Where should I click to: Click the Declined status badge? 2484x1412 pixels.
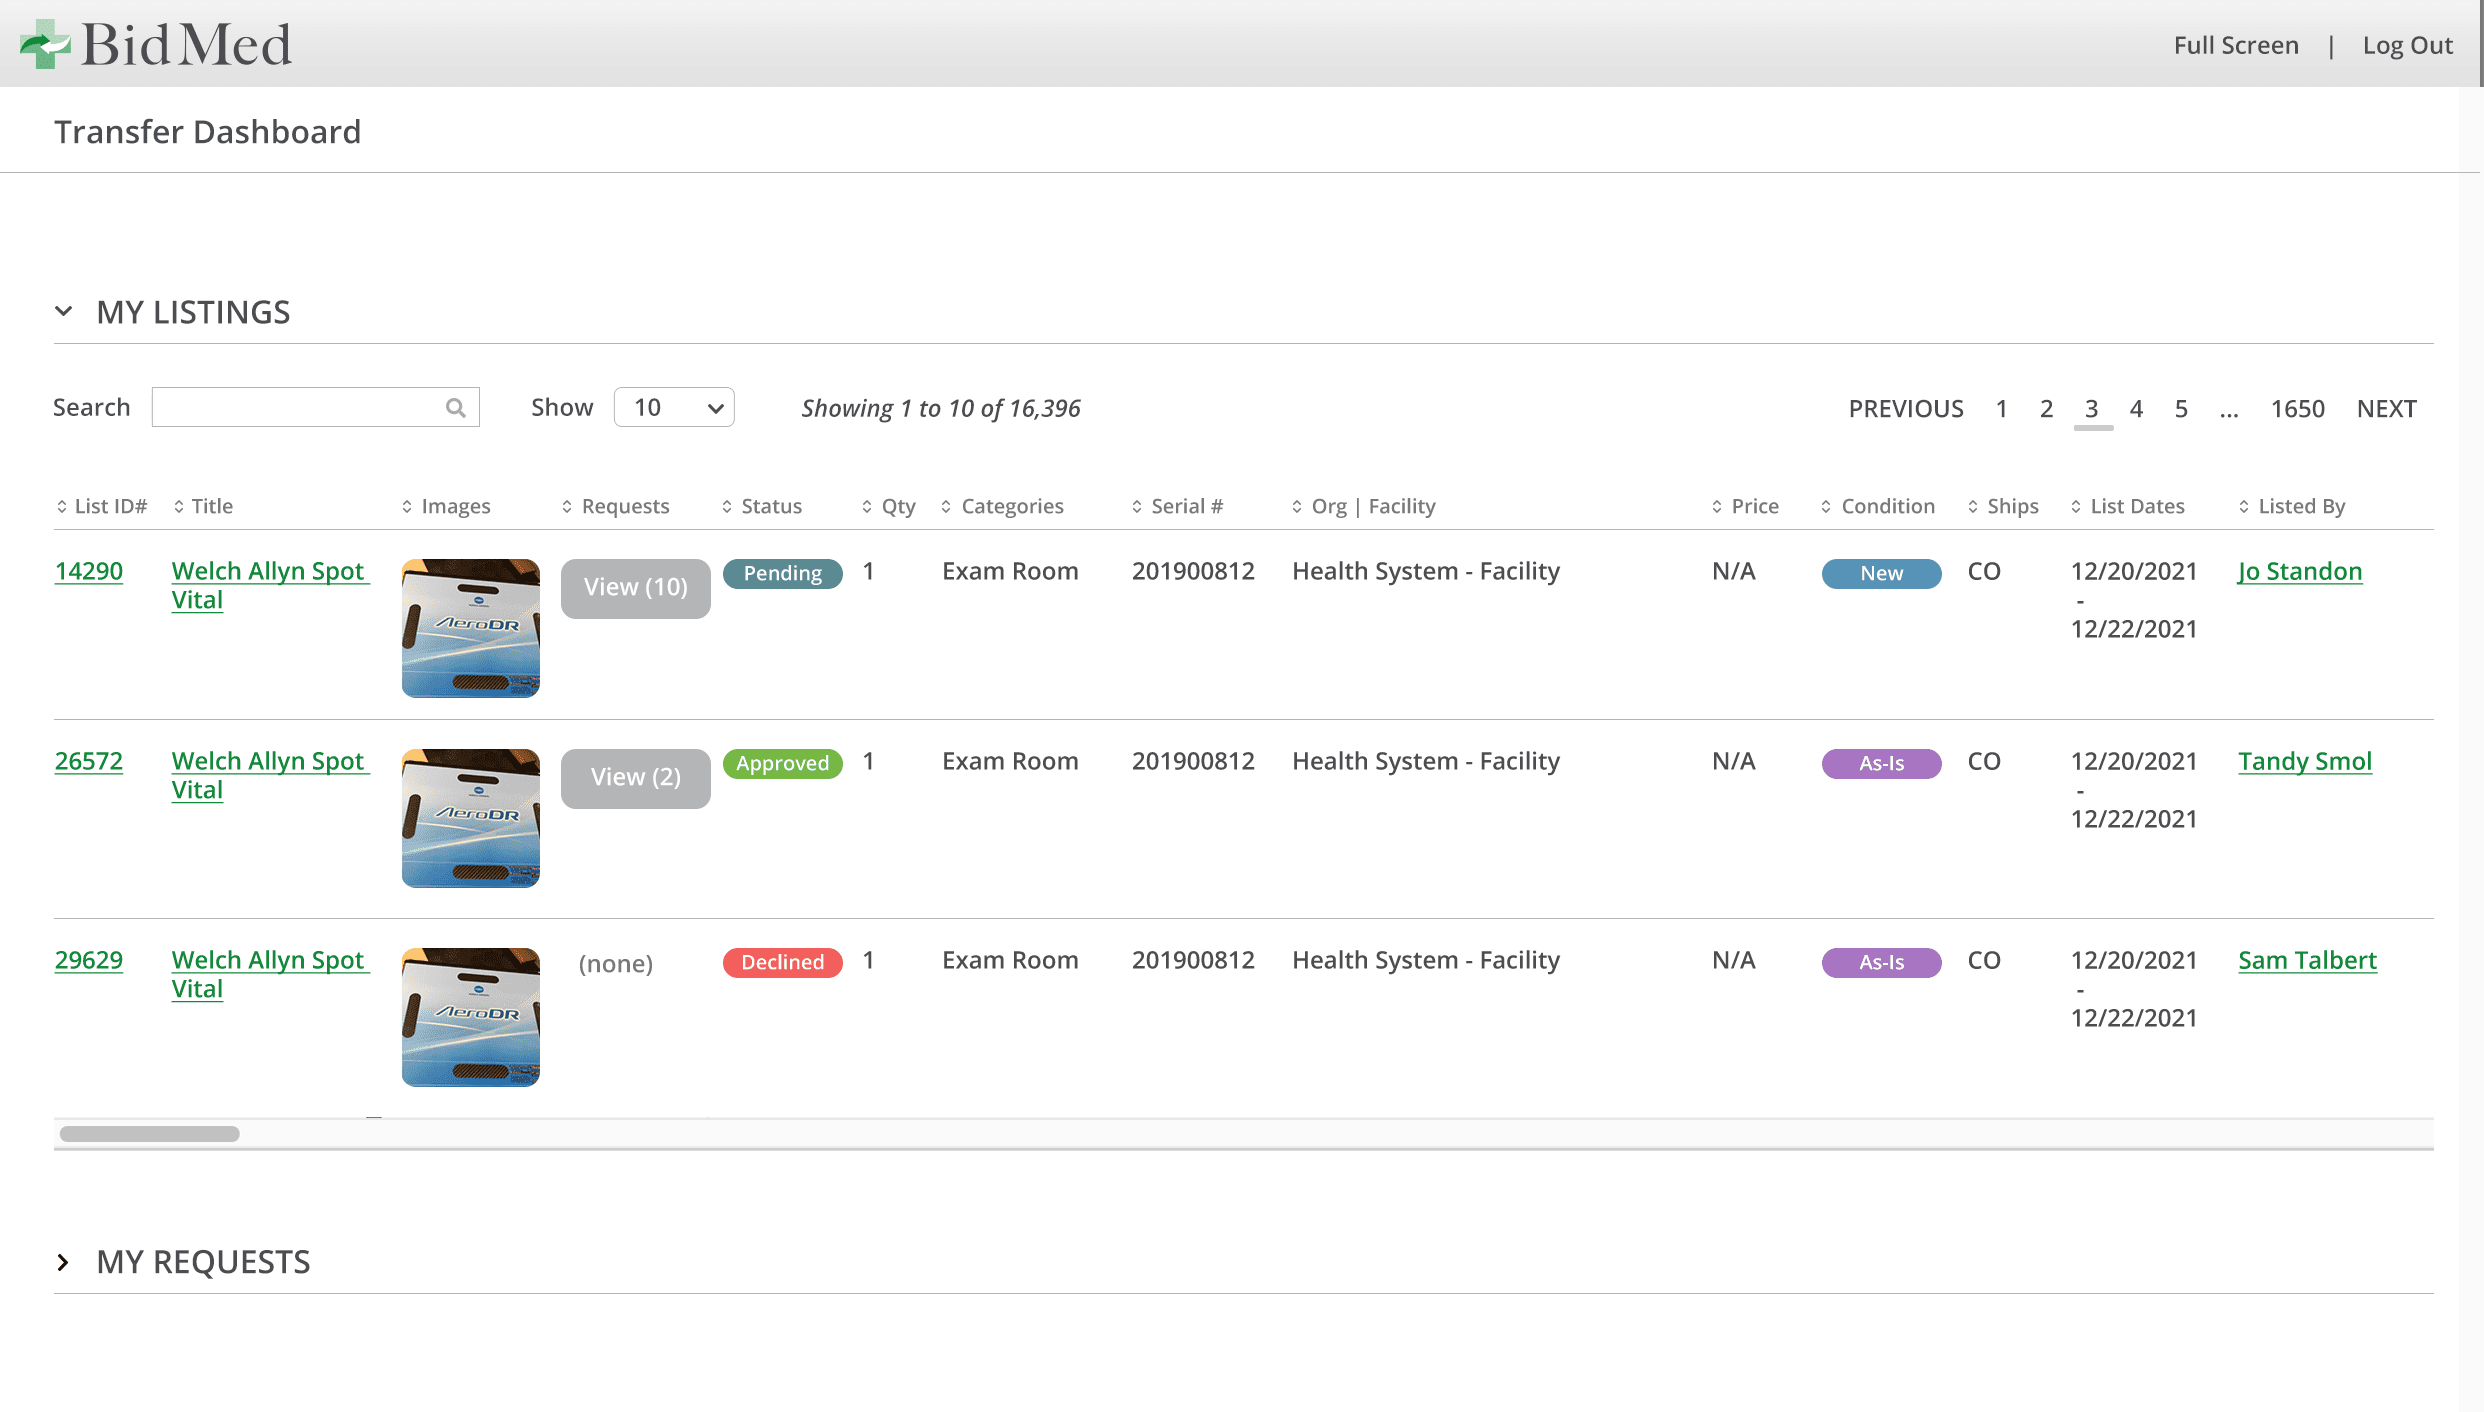pos(783,962)
